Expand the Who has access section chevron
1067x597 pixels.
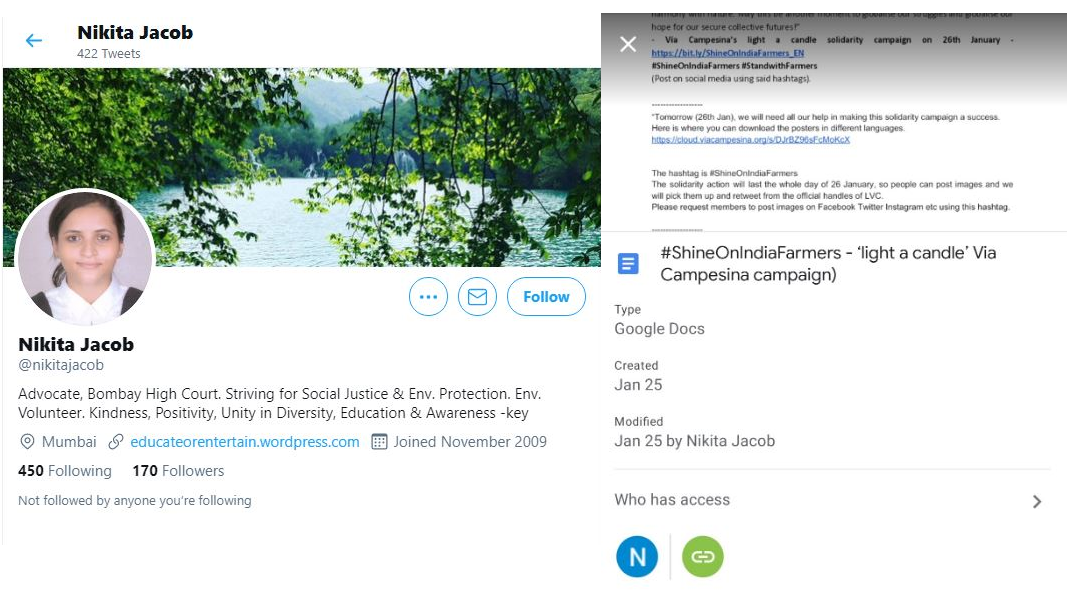click(1037, 501)
